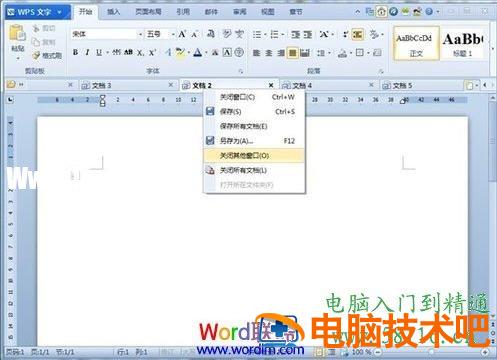Click Enclosed Character circle icon
The image size is (497, 360).
click(239, 53)
